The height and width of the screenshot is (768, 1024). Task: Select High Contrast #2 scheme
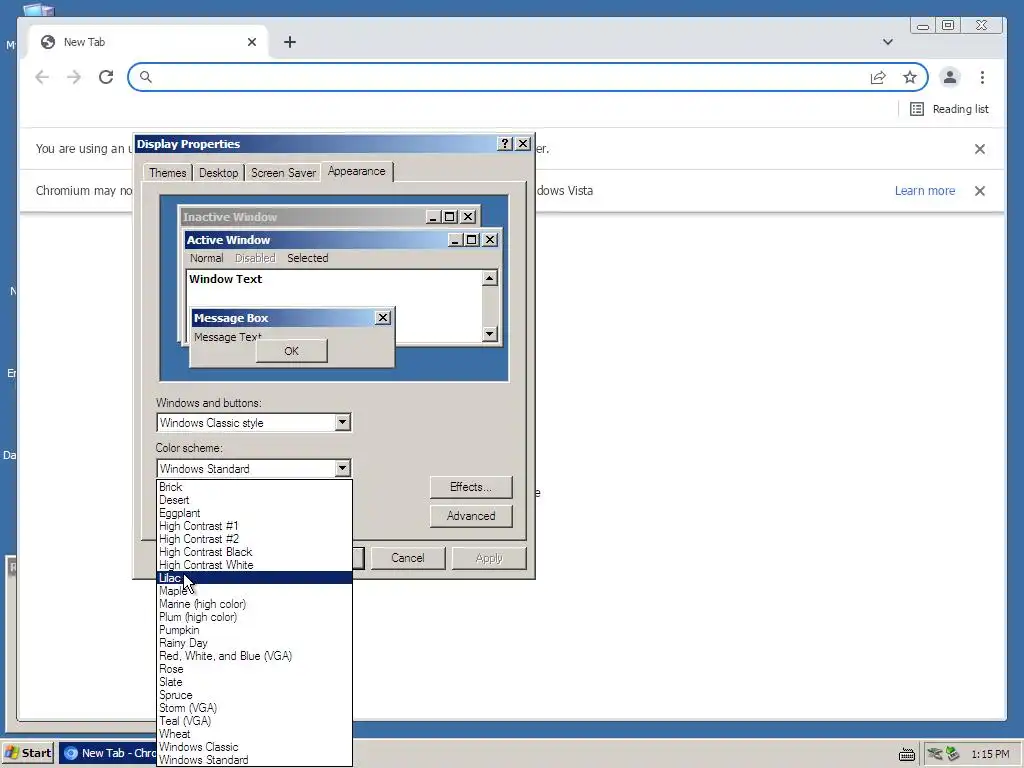pyautogui.click(x=255, y=539)
